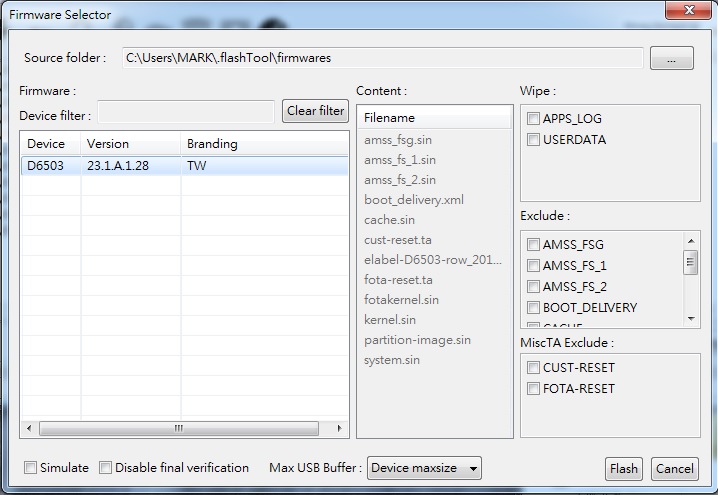Select cust-reset.ta in the Content list

pos(397,240)
